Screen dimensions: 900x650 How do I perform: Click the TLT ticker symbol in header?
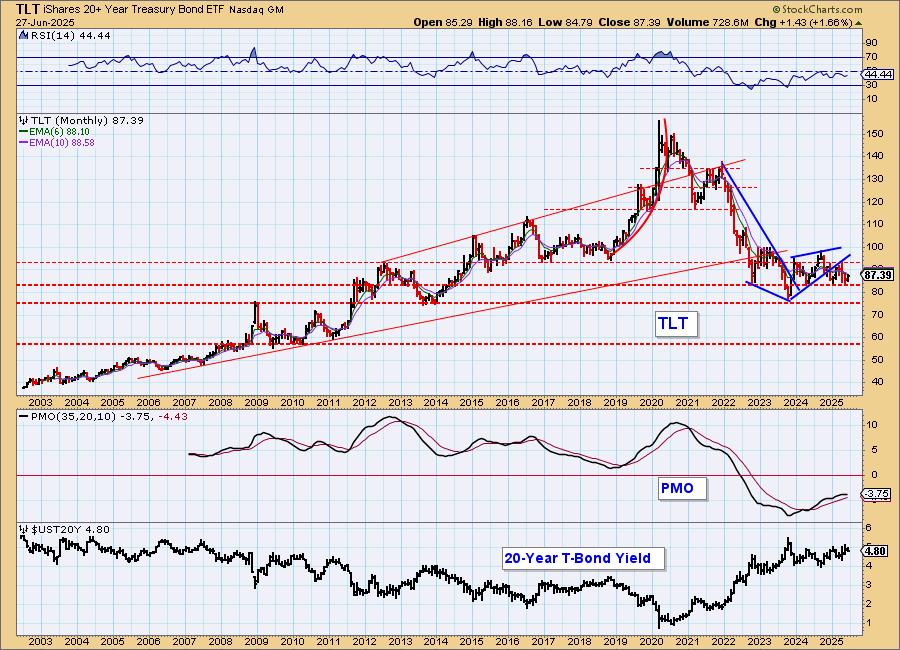[x=26, y=9]
